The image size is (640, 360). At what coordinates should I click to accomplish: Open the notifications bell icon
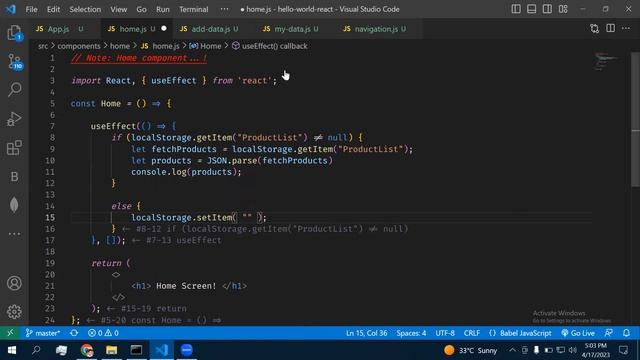click(627, 333)
